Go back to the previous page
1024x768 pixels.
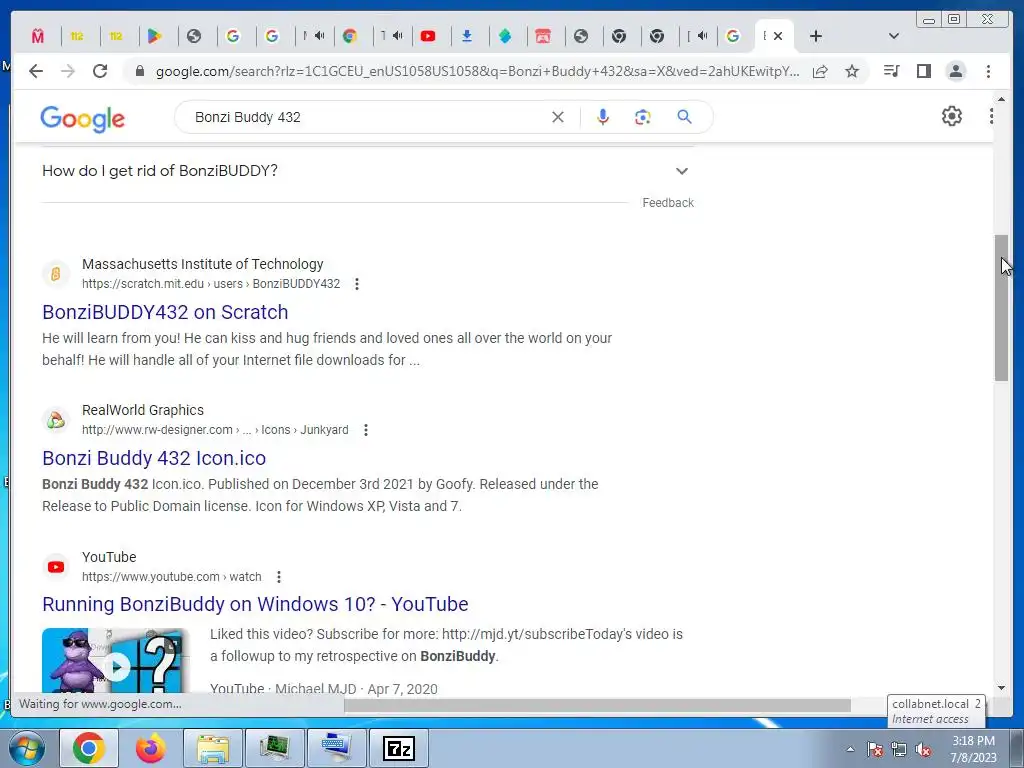coord(36,71)
